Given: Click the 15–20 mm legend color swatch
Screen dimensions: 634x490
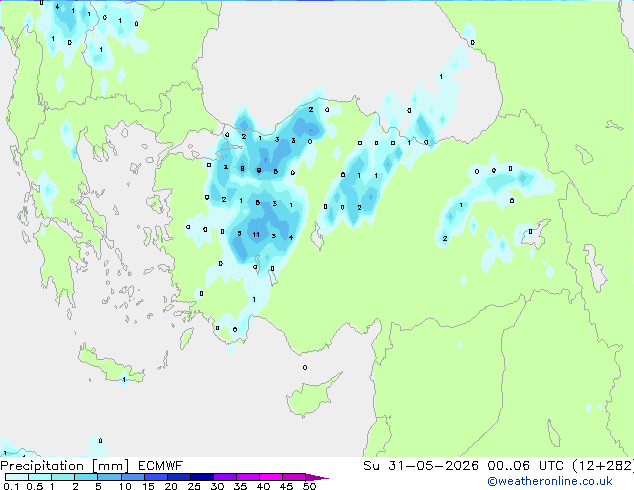Looking at the screenshot, I should (155, 477).
